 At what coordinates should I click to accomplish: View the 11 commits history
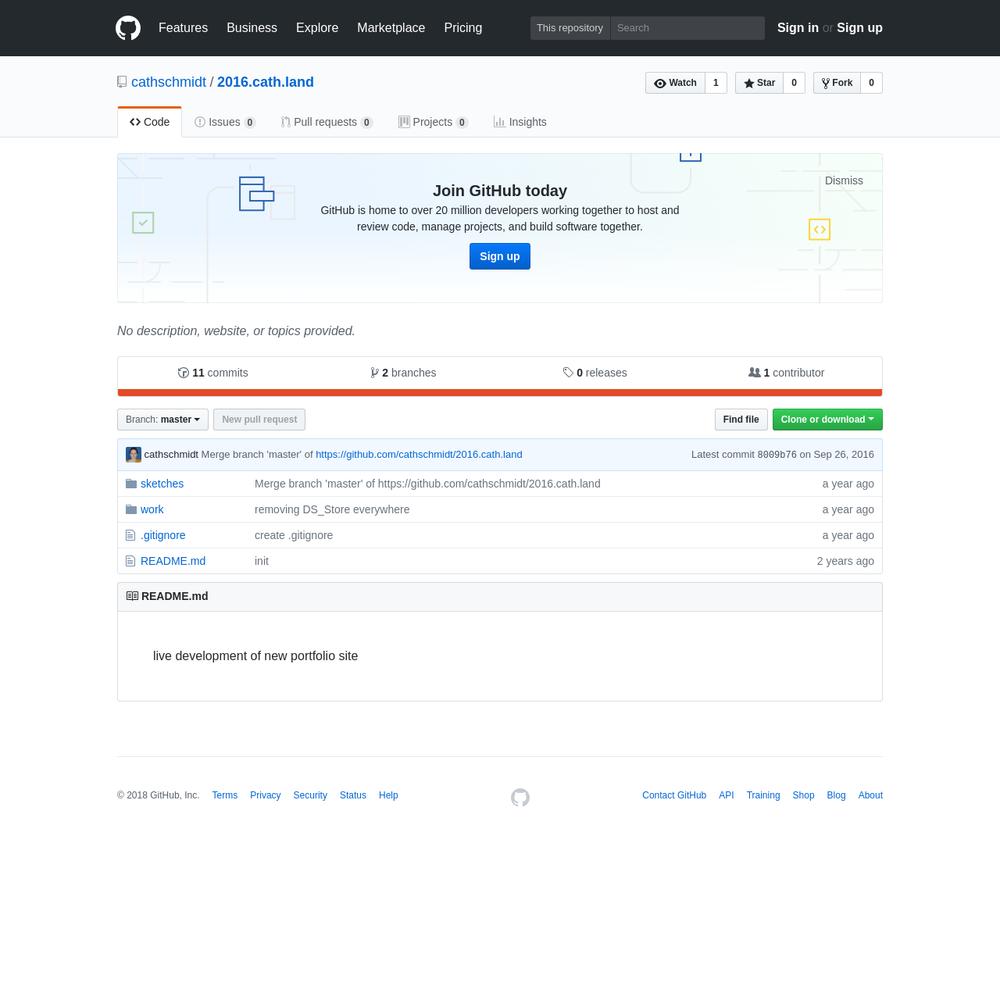tap(213, 372)
